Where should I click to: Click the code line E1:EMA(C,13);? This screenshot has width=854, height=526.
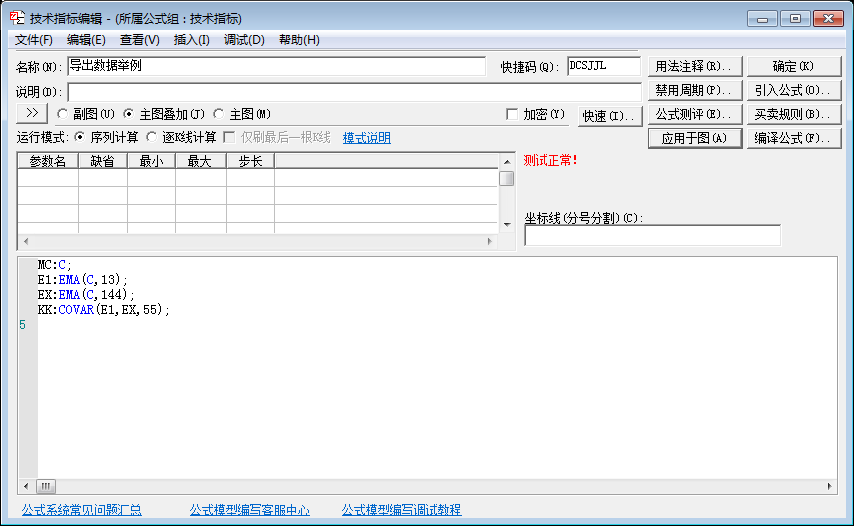tap(82, 279)
